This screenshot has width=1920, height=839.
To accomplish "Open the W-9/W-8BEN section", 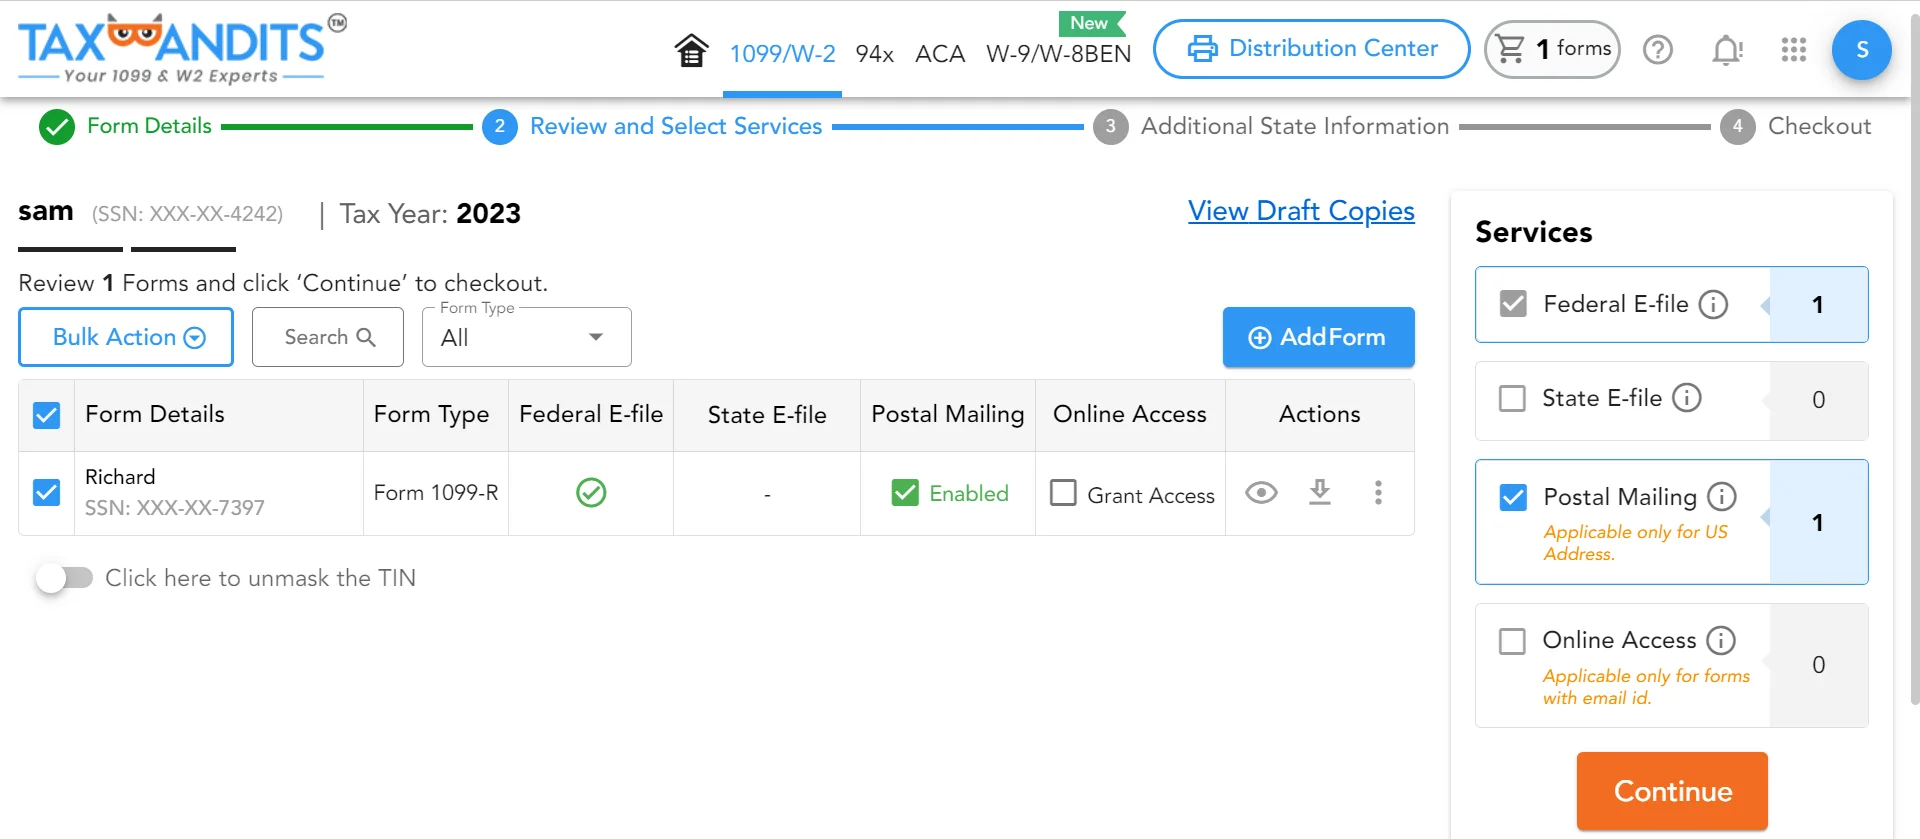I will pos(1058,54).
